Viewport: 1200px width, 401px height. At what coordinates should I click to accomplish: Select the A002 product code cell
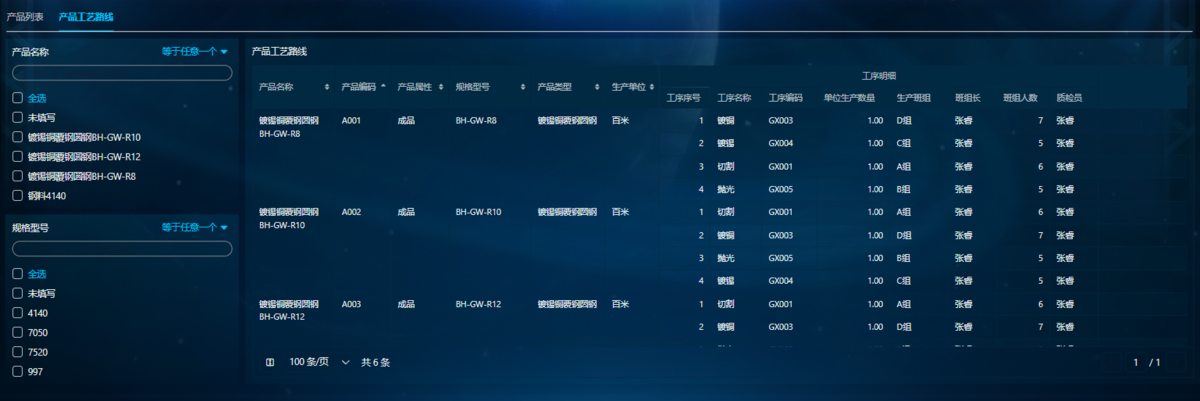coord(351,212)
